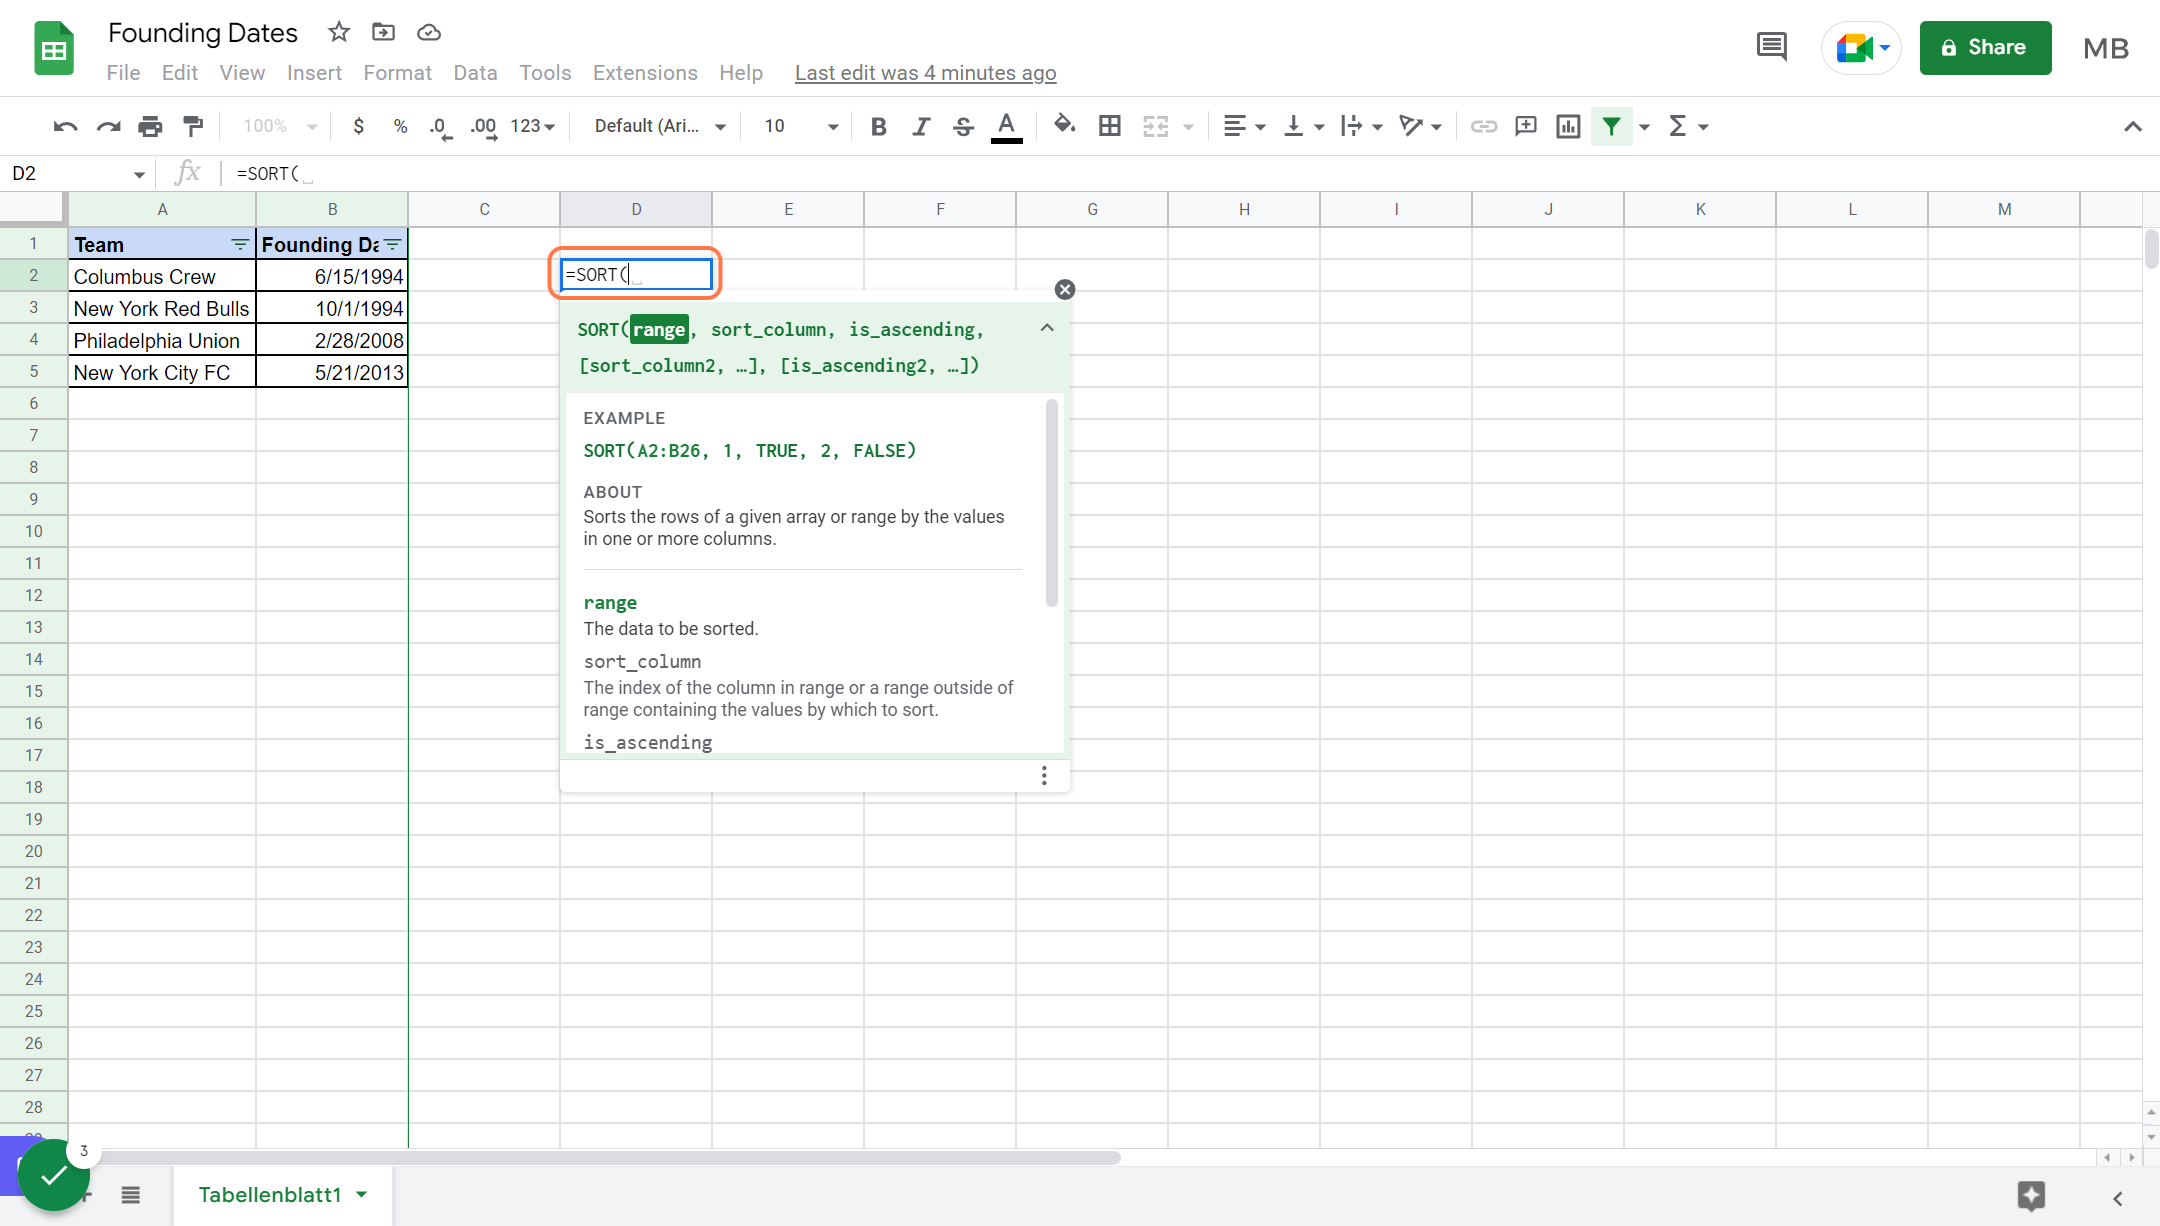The image size is (2160, 1226).
Task: Open the formula help three-dot options
Action: [x=1044, y=776]
